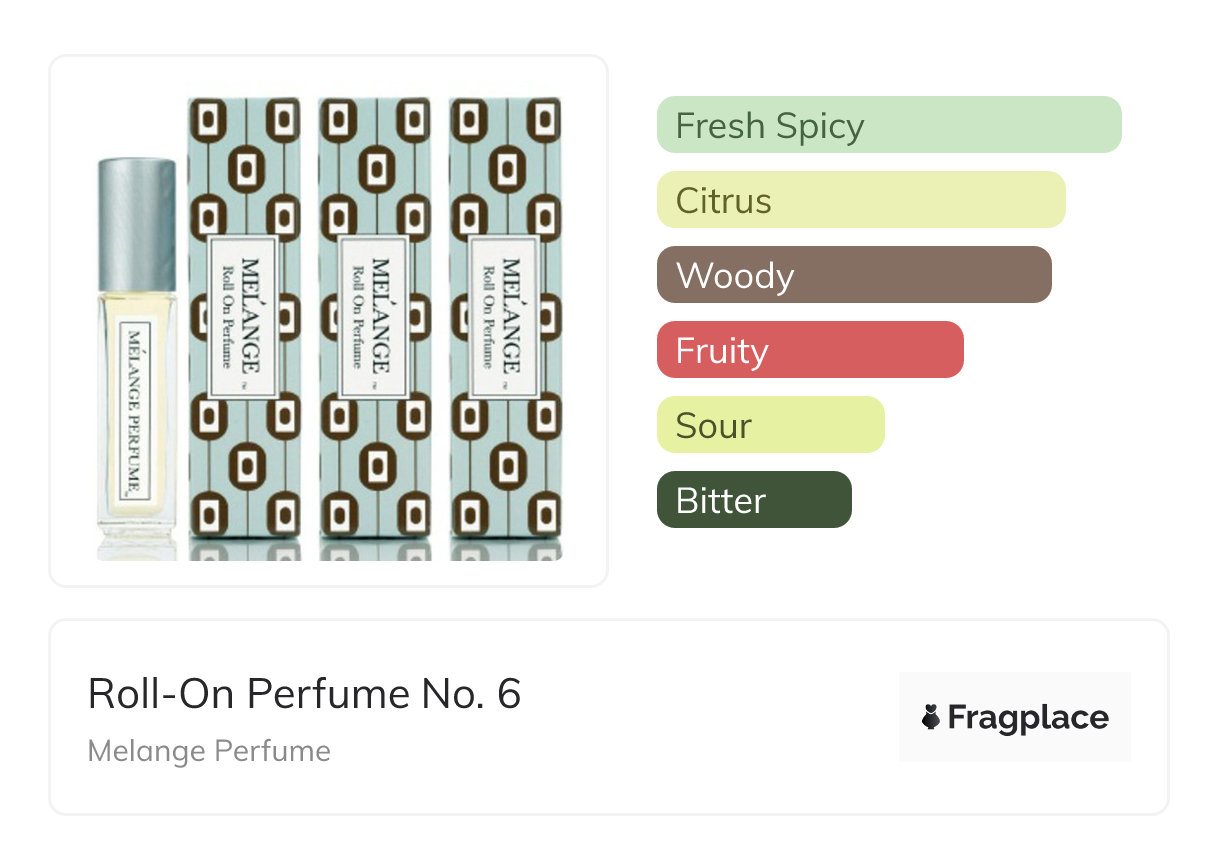Click the dark green Bitter bar
This screenshot has width=1218, height=864.
coord(753,500)
